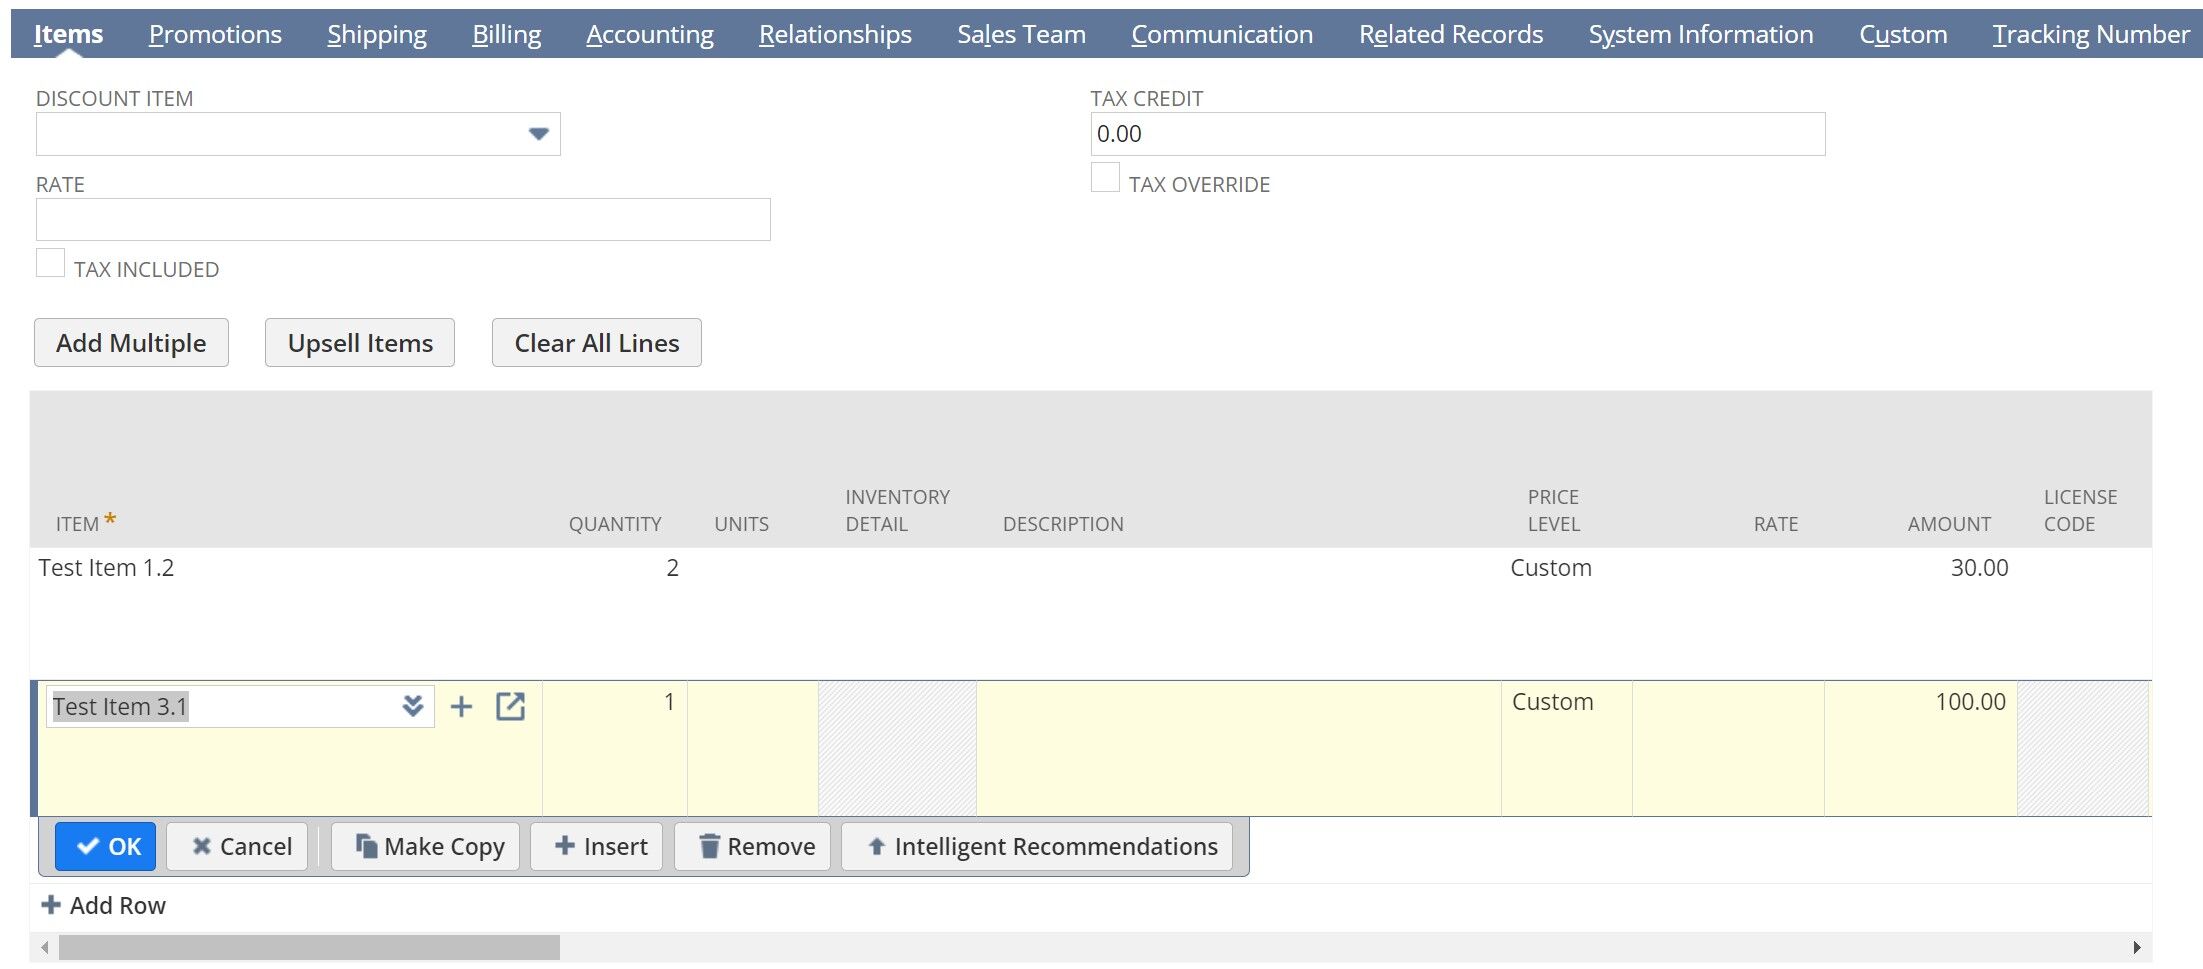The image size is (2203, 969).
Task: Open the Discount Item dropdown
Action: click(x=538, y=133)
